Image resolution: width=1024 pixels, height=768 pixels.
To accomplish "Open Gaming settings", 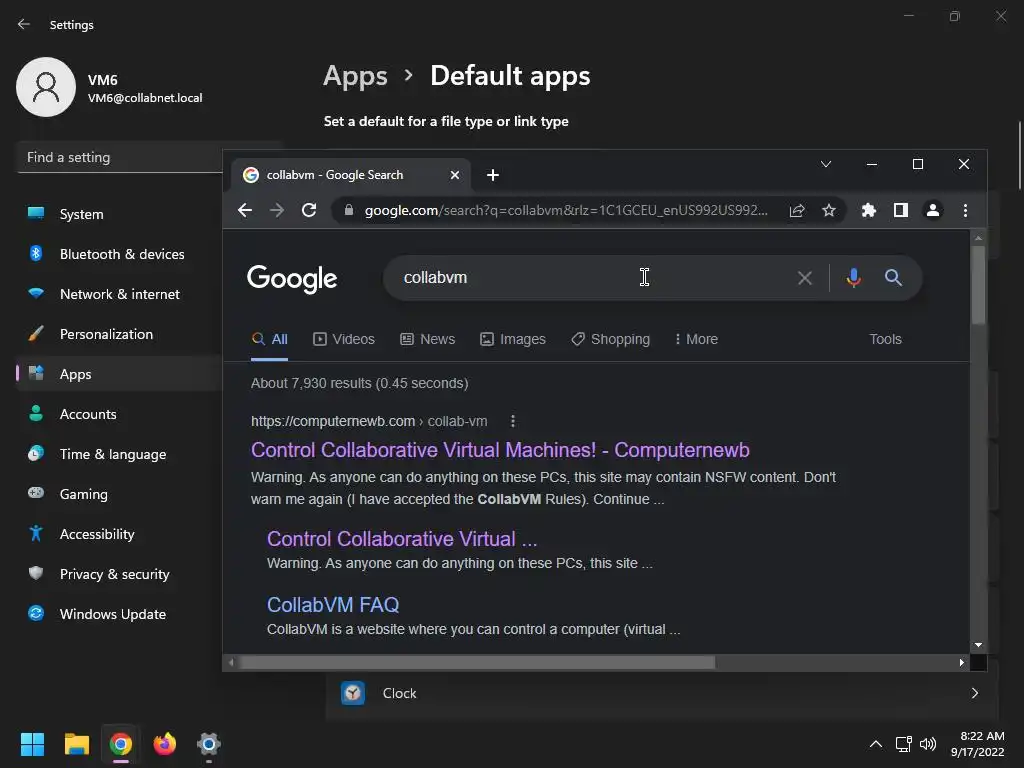I will click(x=120, y=494).
